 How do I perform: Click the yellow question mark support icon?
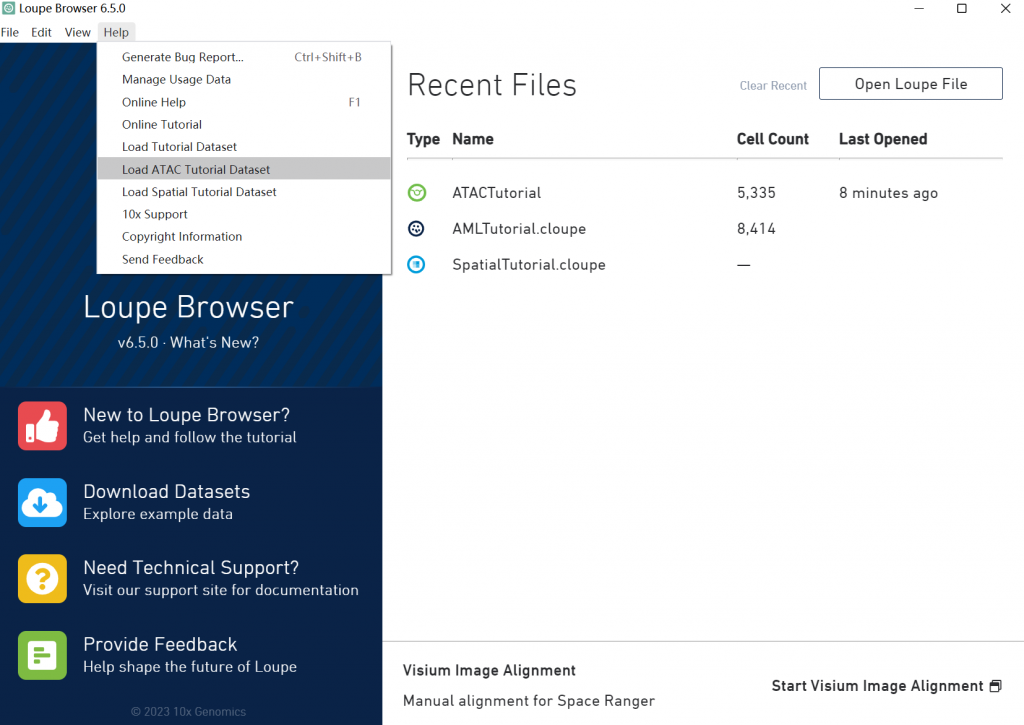point(42,579)
